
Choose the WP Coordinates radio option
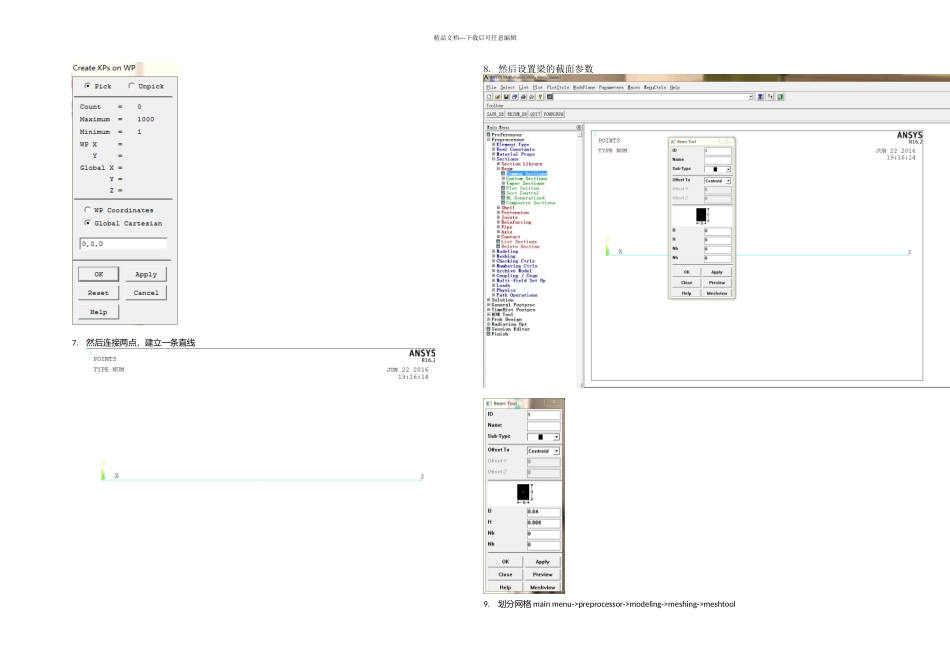pyautogui.click(x=87, y=210)
